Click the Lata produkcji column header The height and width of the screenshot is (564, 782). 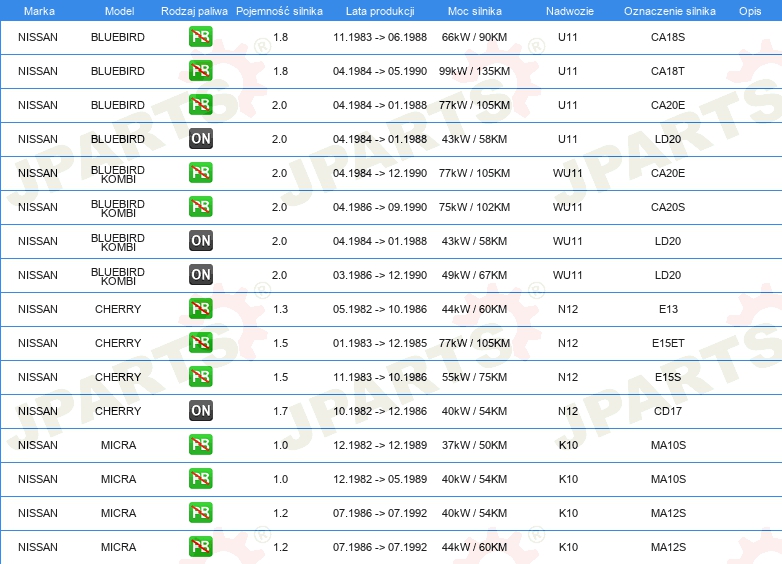pyautogui.click(x=380, y=11)
